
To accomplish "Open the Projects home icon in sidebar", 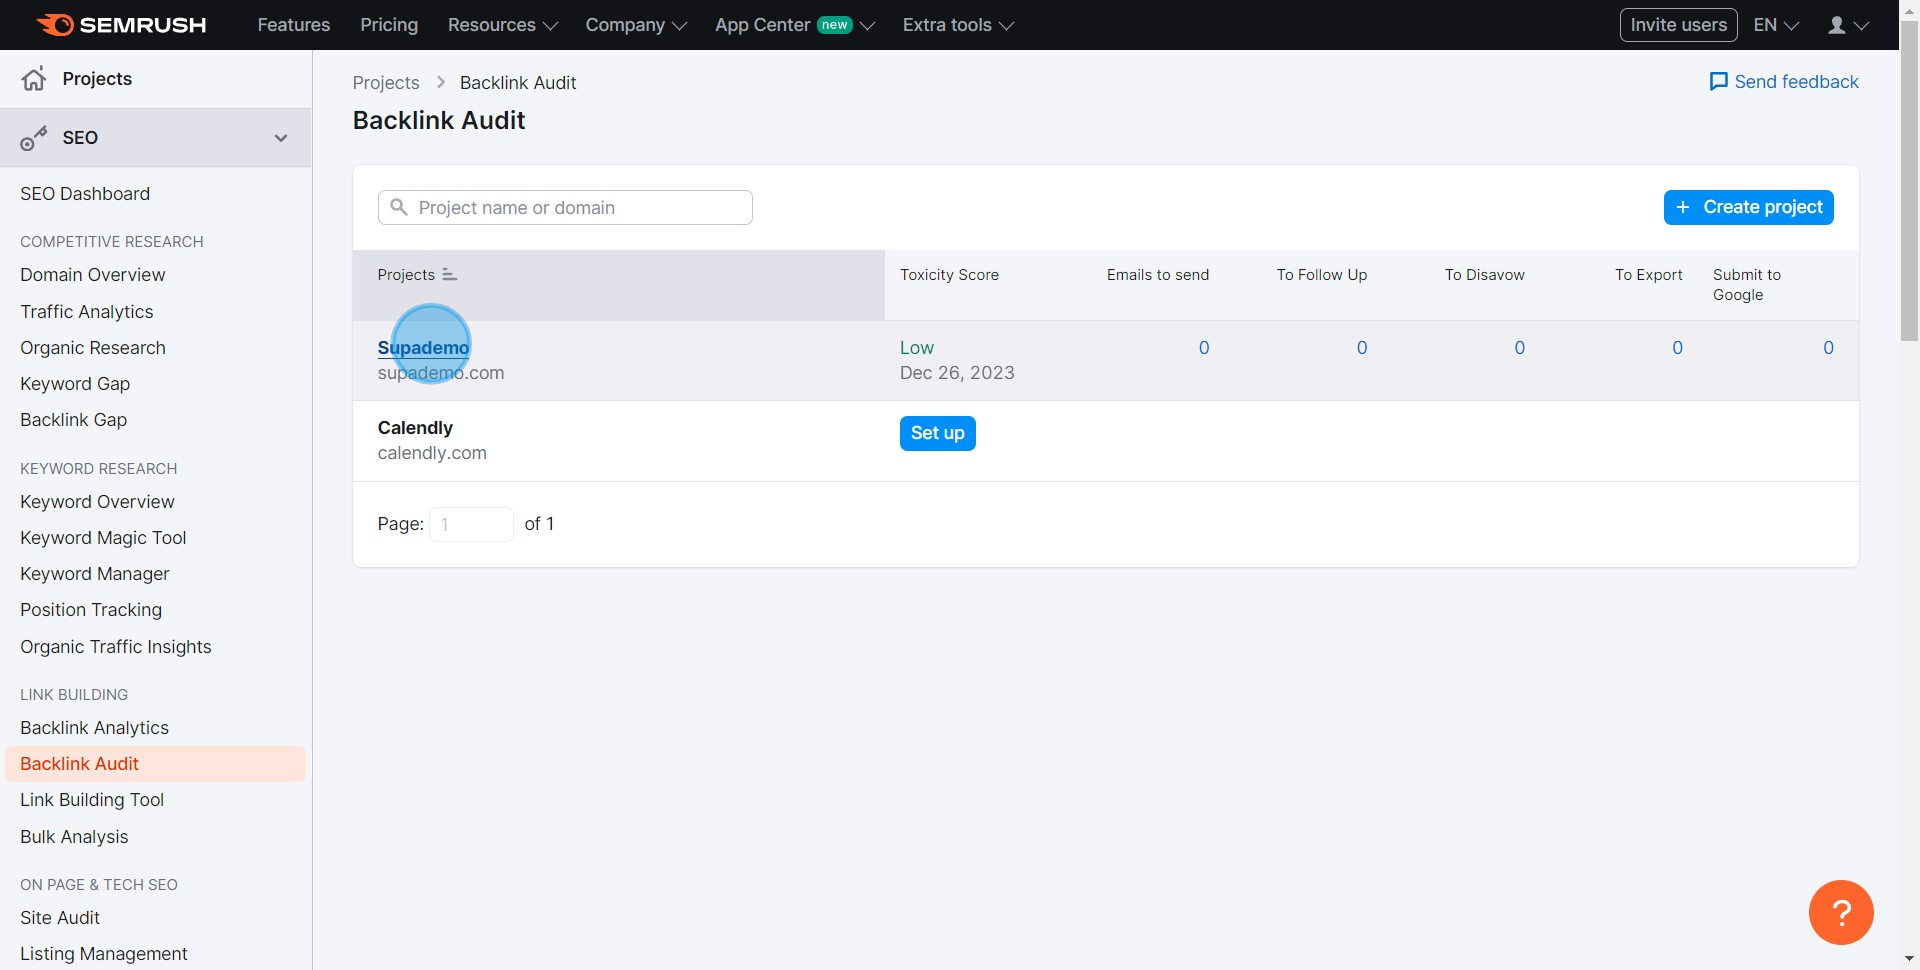I will pos(34,79).
